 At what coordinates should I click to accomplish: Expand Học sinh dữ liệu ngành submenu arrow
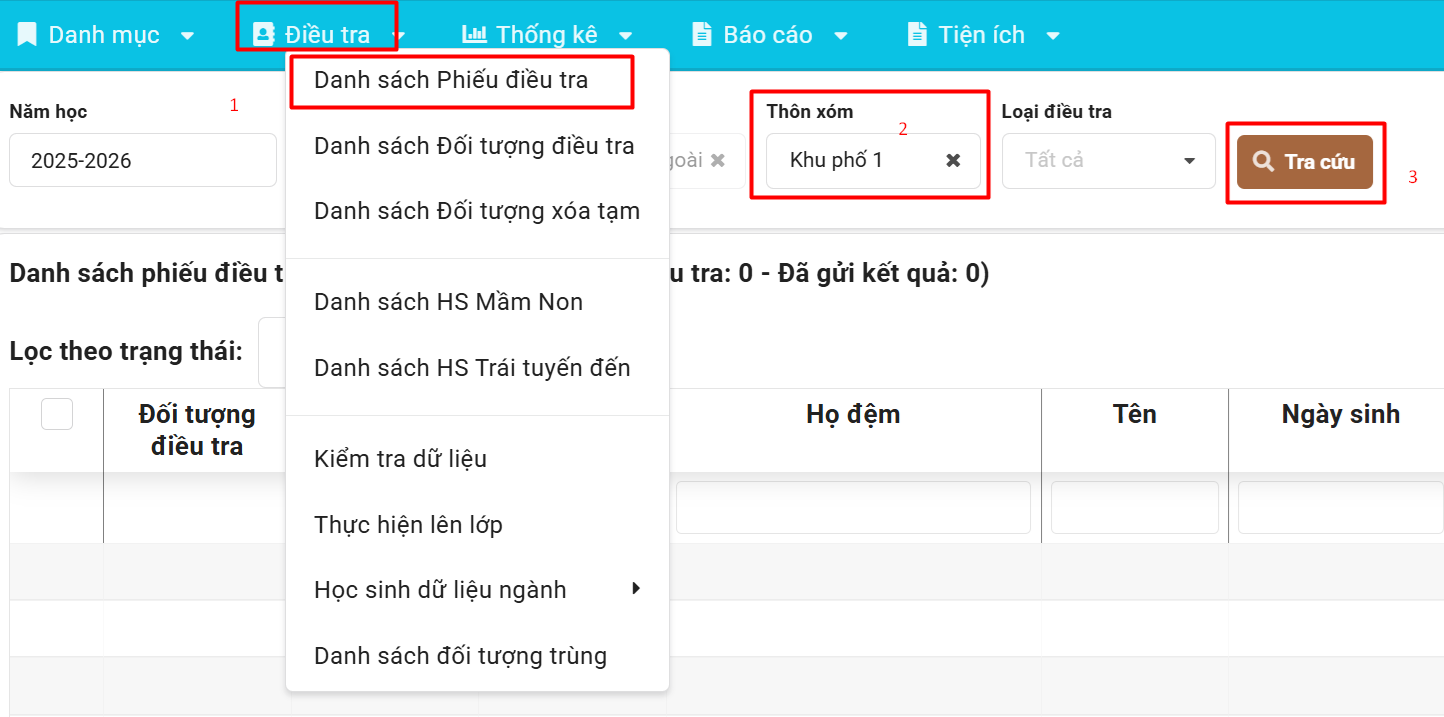pos(636,589)
